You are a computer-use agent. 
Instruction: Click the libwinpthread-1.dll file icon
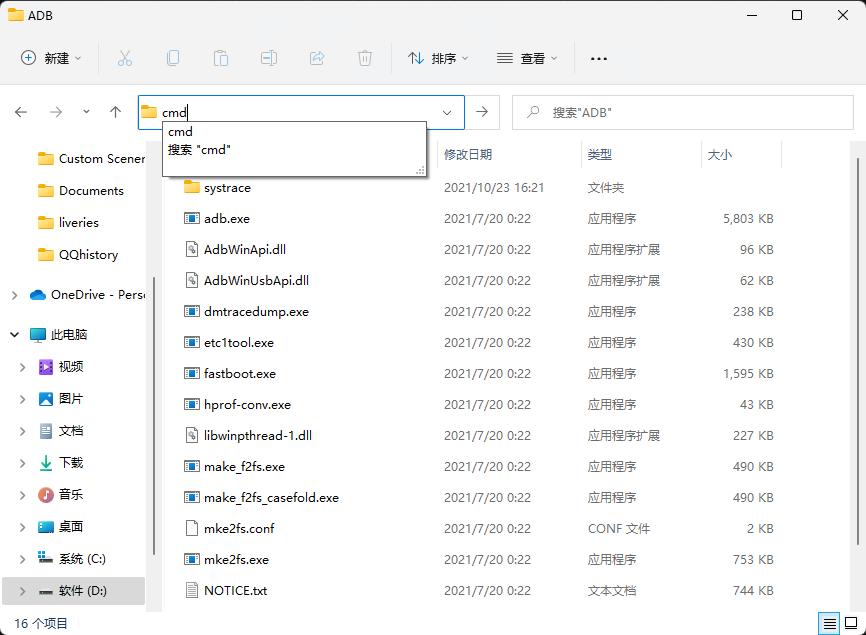pyautogui.click(x=192, y=435)
